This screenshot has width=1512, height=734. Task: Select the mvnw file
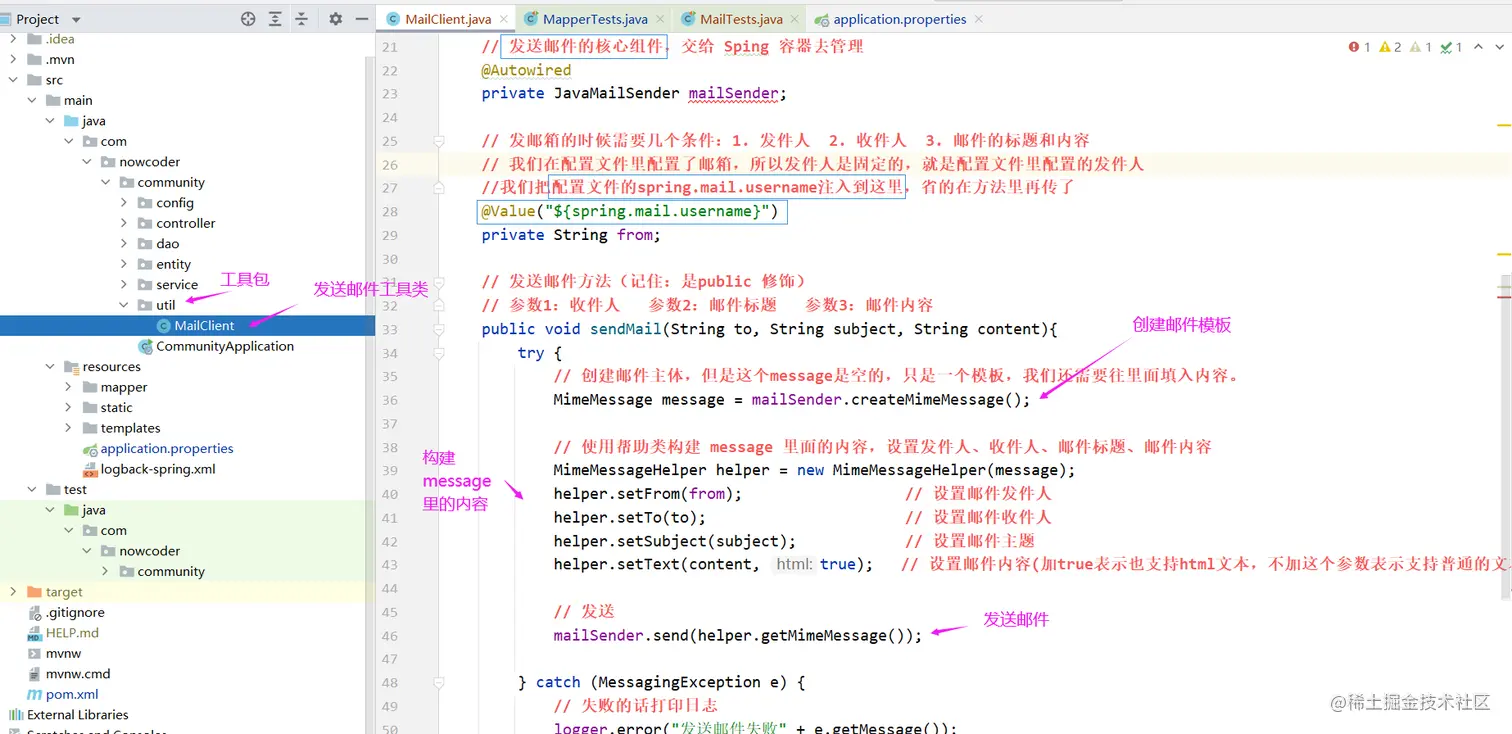click(x=63, y=654)
